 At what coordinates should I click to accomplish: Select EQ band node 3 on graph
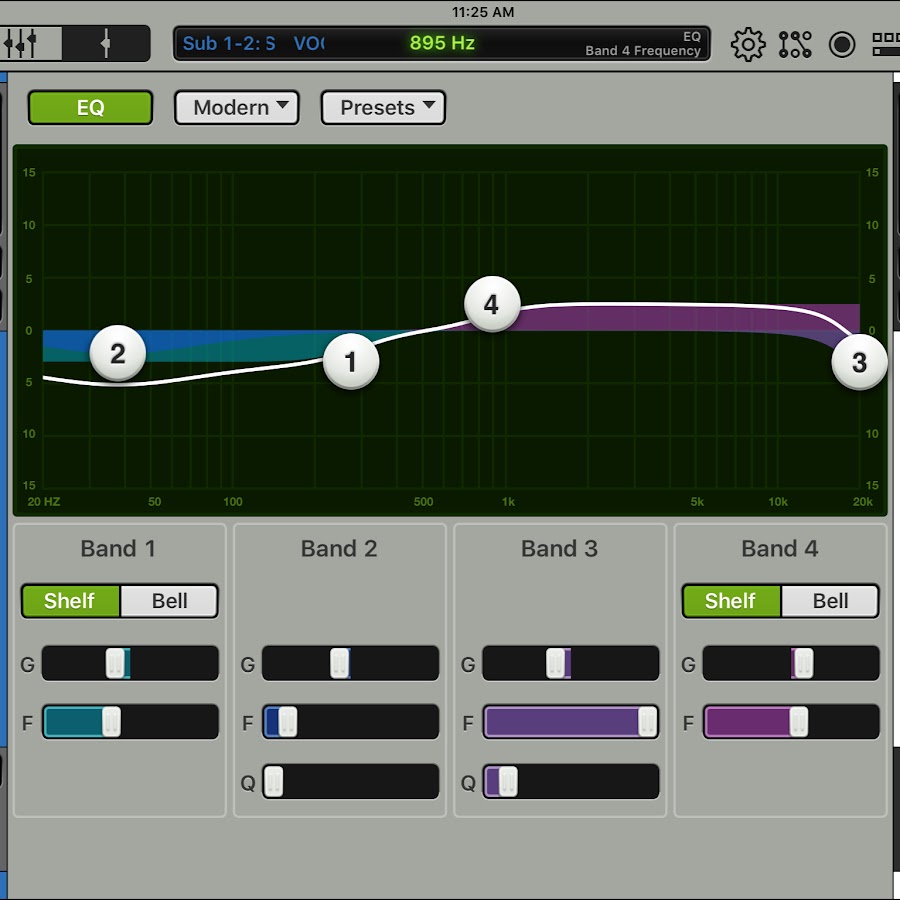[x=859, y=362]
